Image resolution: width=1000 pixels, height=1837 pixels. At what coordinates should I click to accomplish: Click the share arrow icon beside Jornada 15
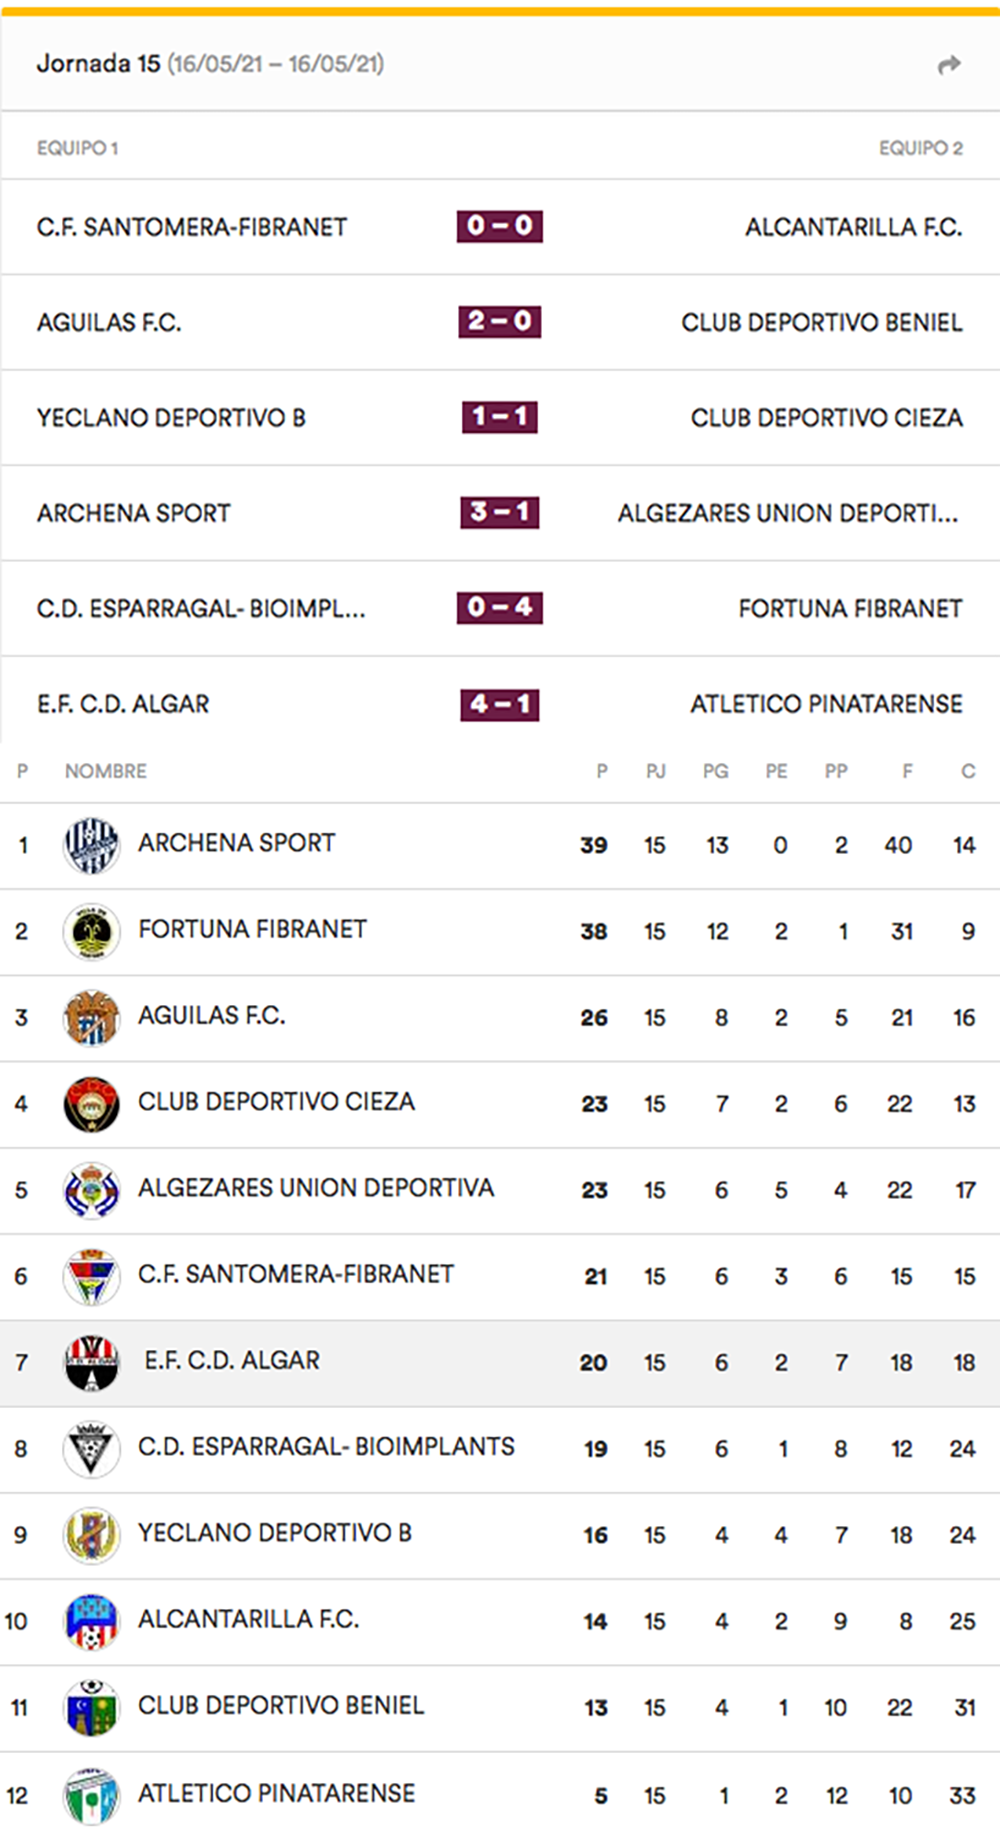(949, 65)
